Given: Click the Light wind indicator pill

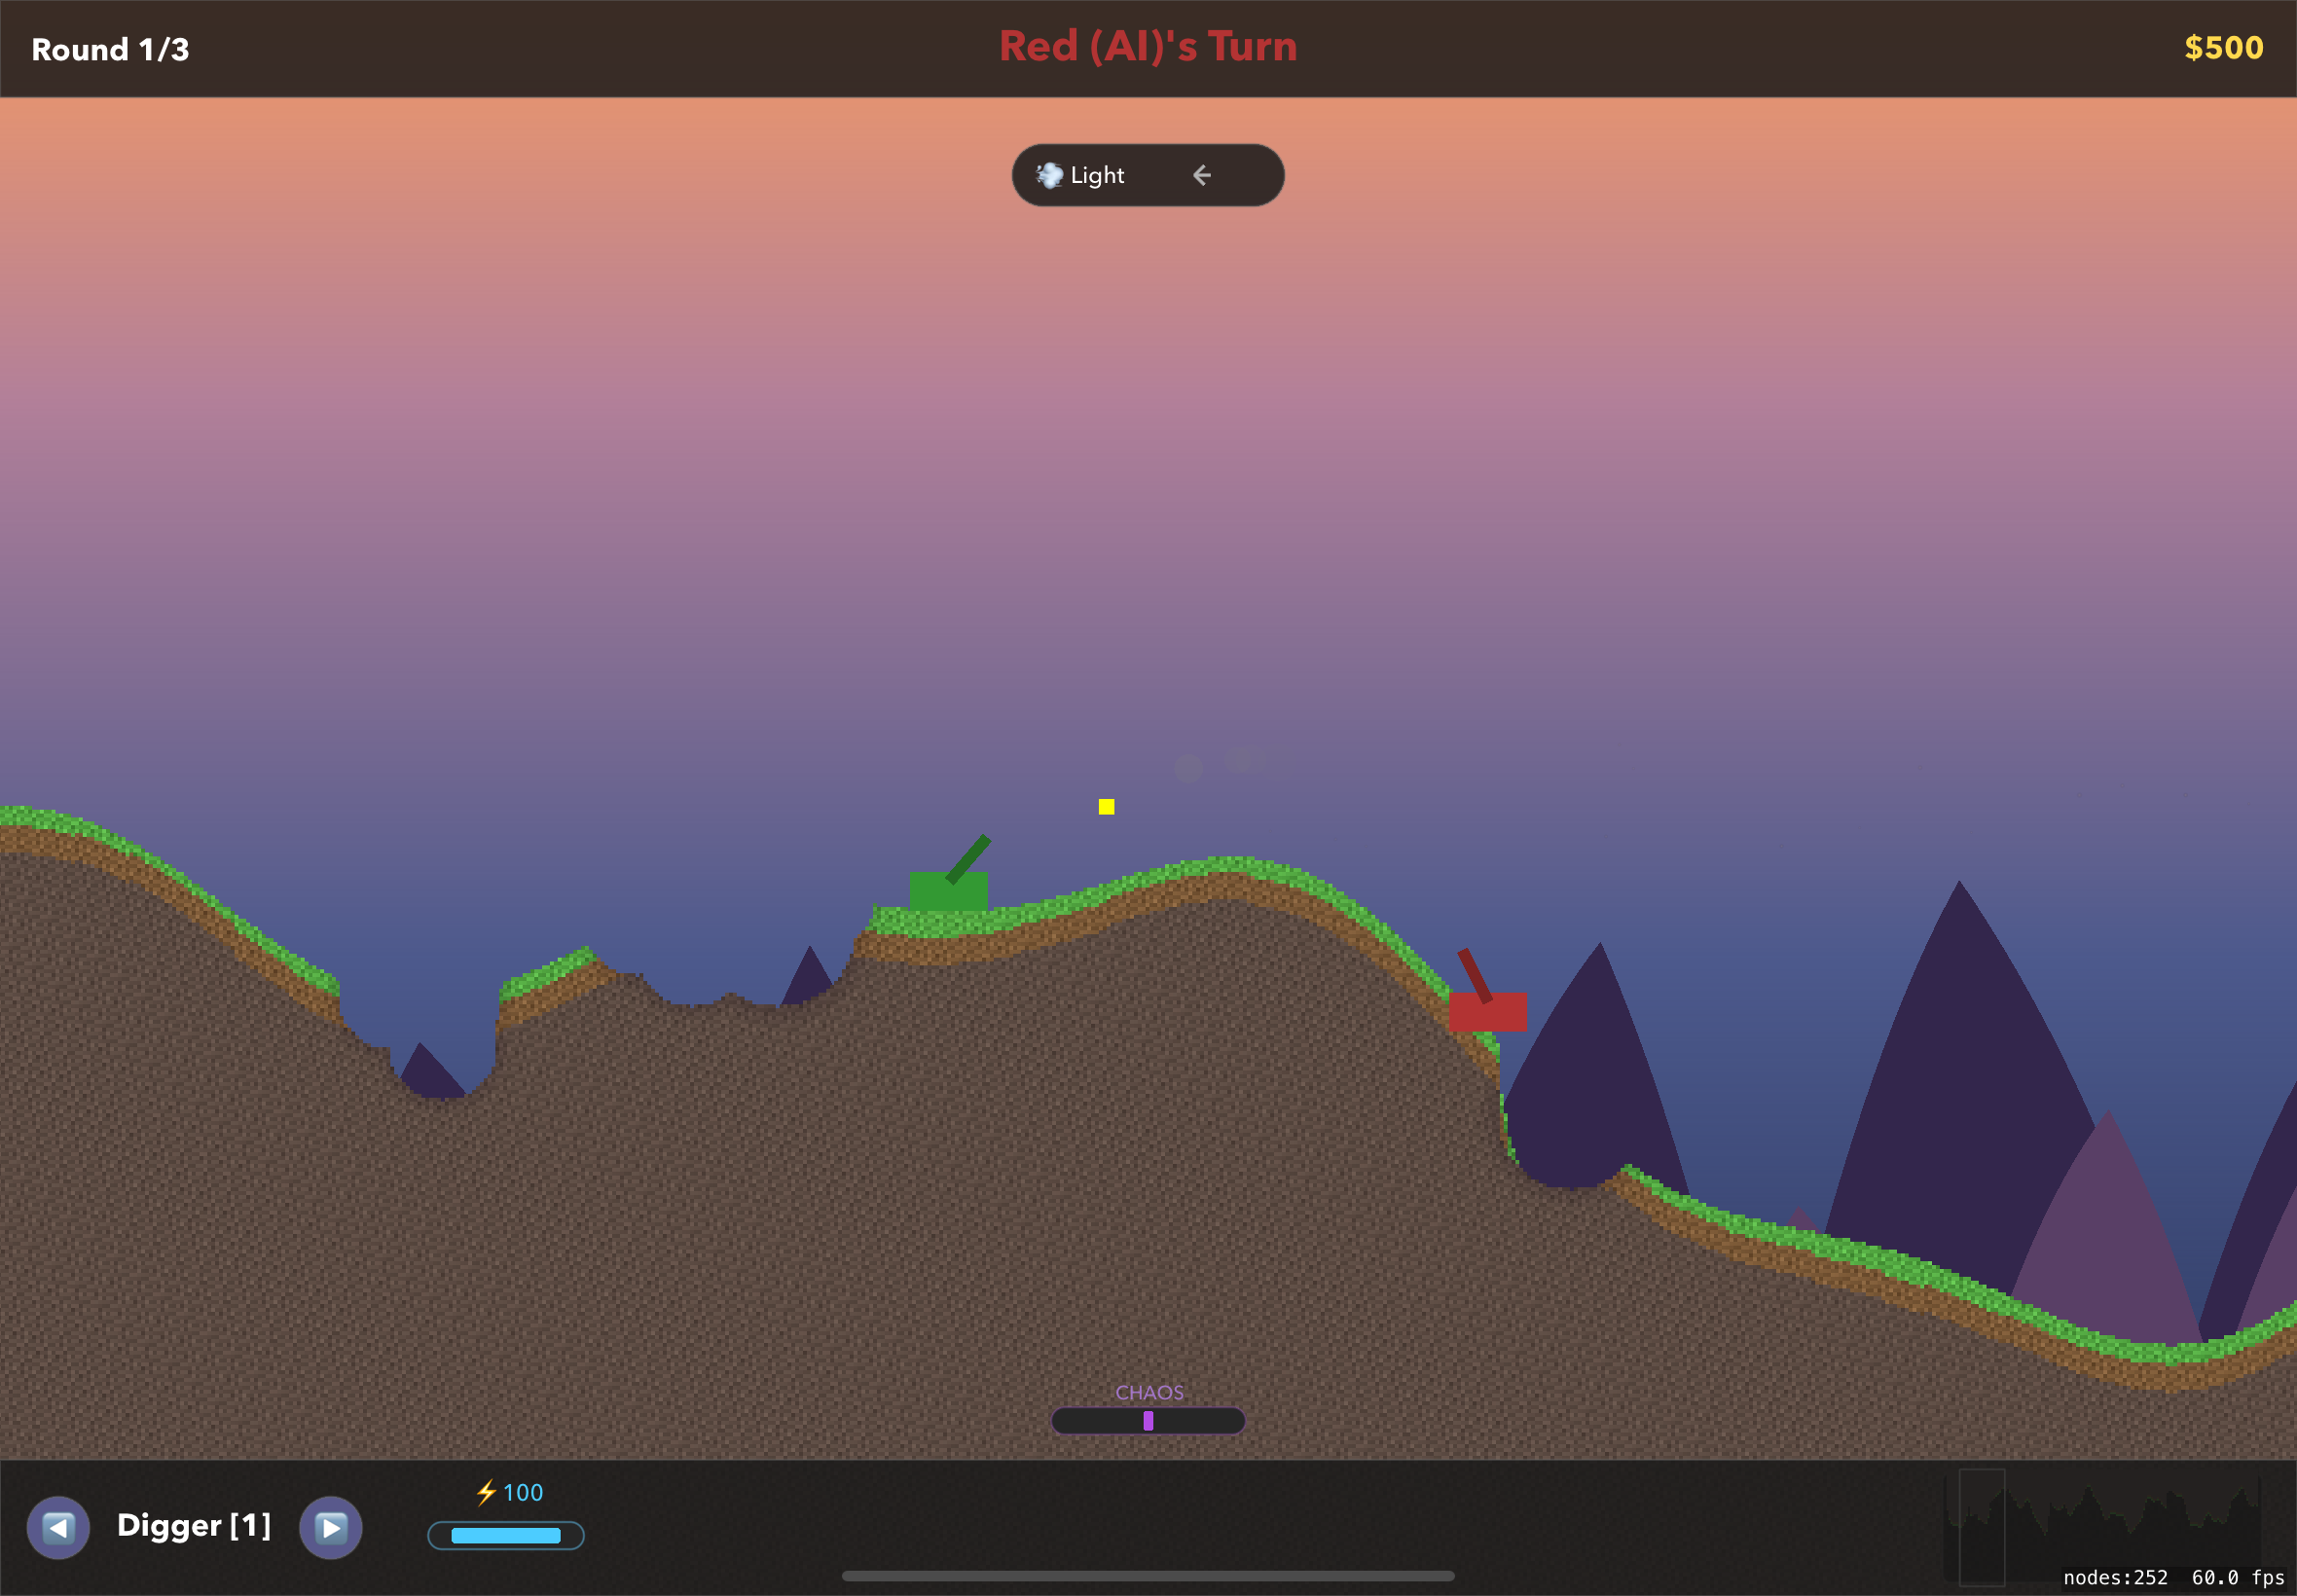Looking at the screenshot, I should pyautogui.click(x=1147, y=175).
